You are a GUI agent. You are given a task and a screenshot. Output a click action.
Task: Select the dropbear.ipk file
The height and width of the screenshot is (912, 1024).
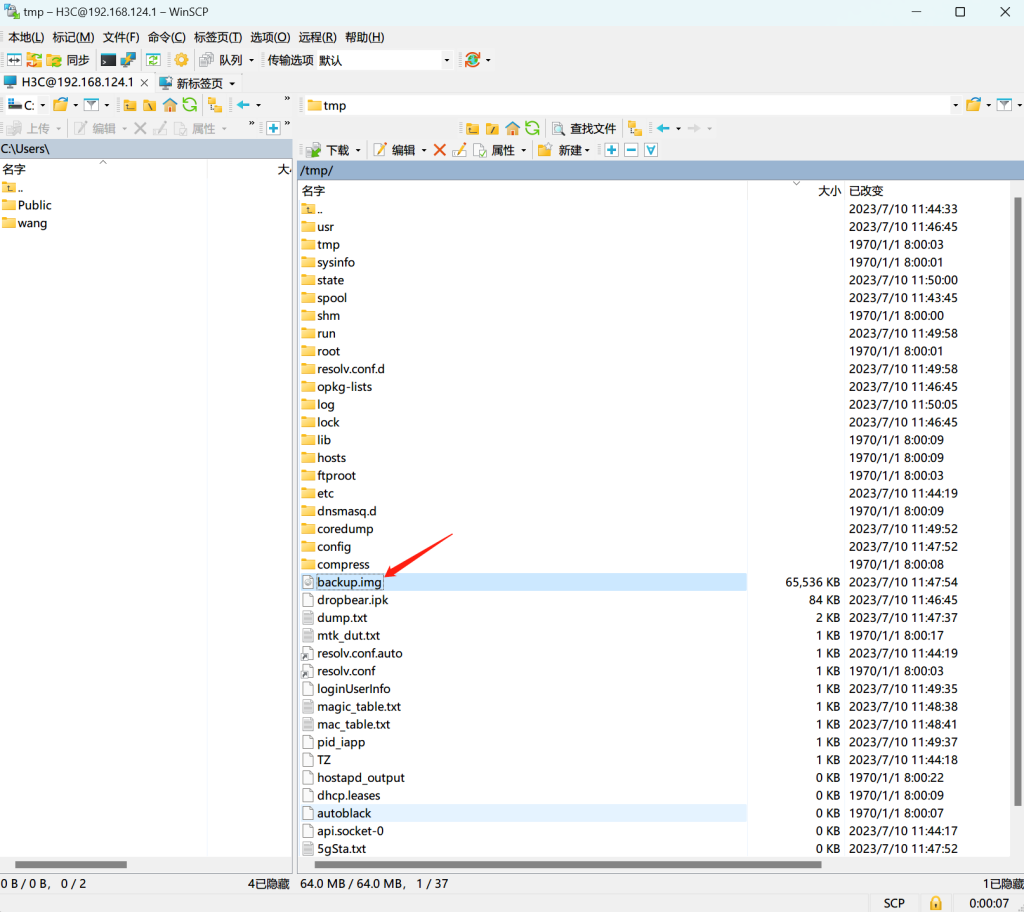tap(353, 600)
